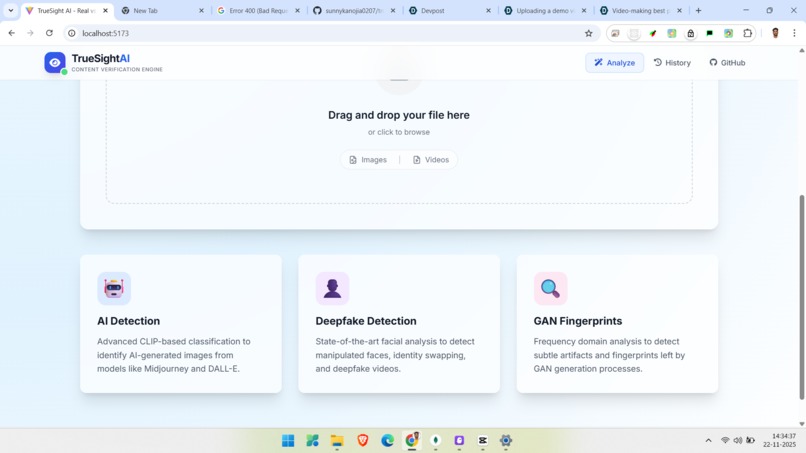Follow the GitHub link in the header
This screenshot has width=806, height=453.
727,63
